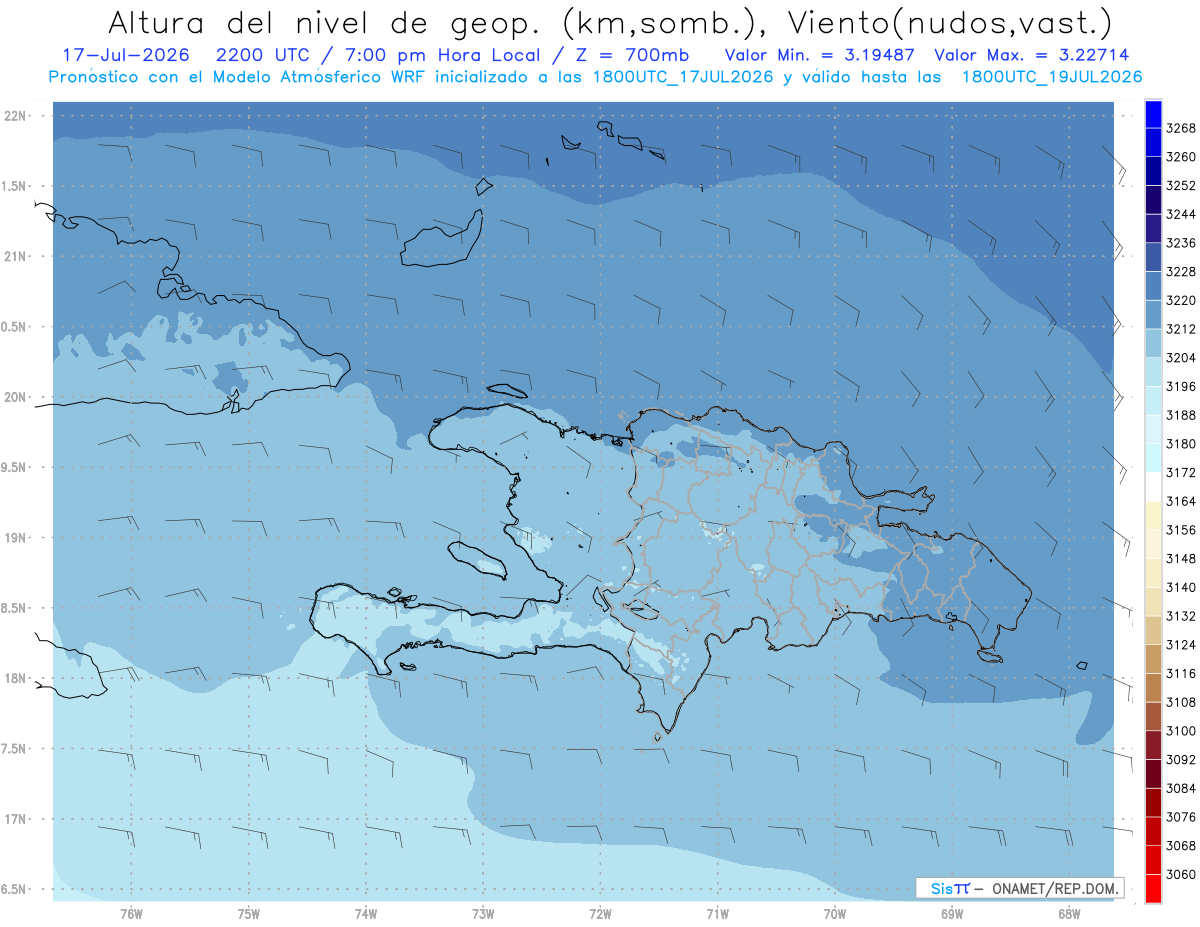Click the '73W' longitude label
The height and width of the screenshot is (927, 1200).
[x=483, y=914]
